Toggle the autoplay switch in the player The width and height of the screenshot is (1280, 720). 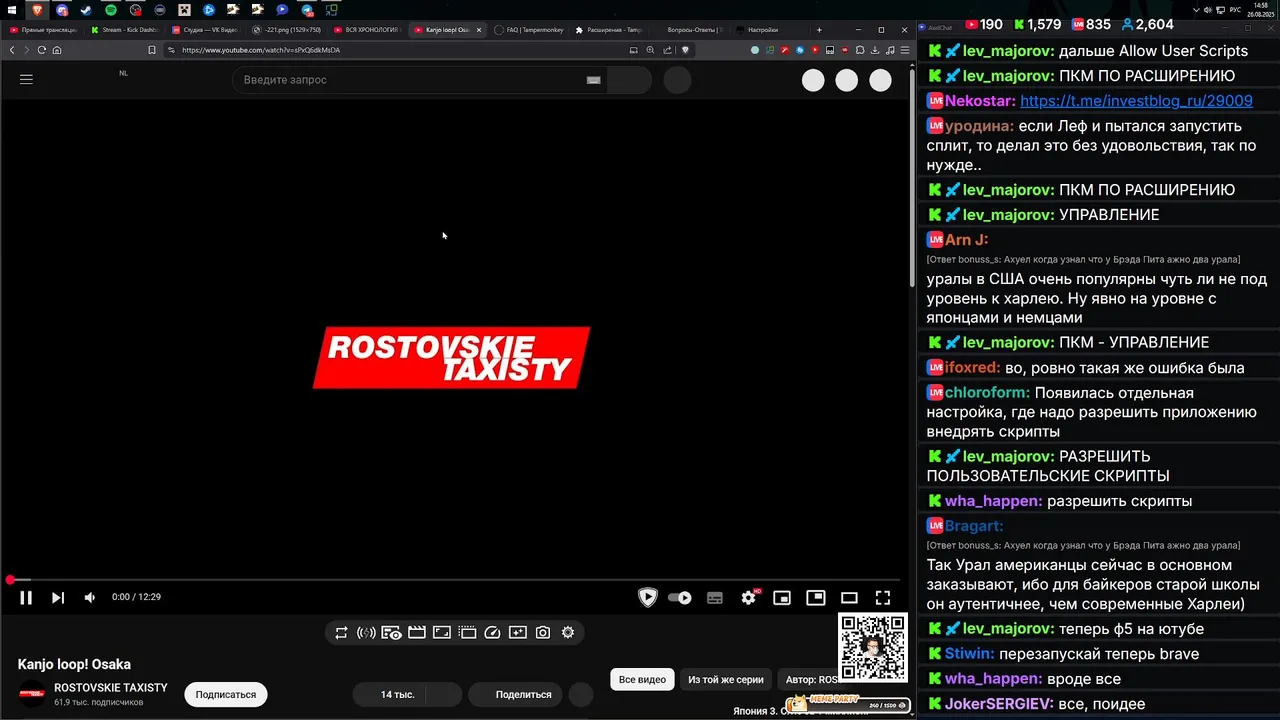680,598
